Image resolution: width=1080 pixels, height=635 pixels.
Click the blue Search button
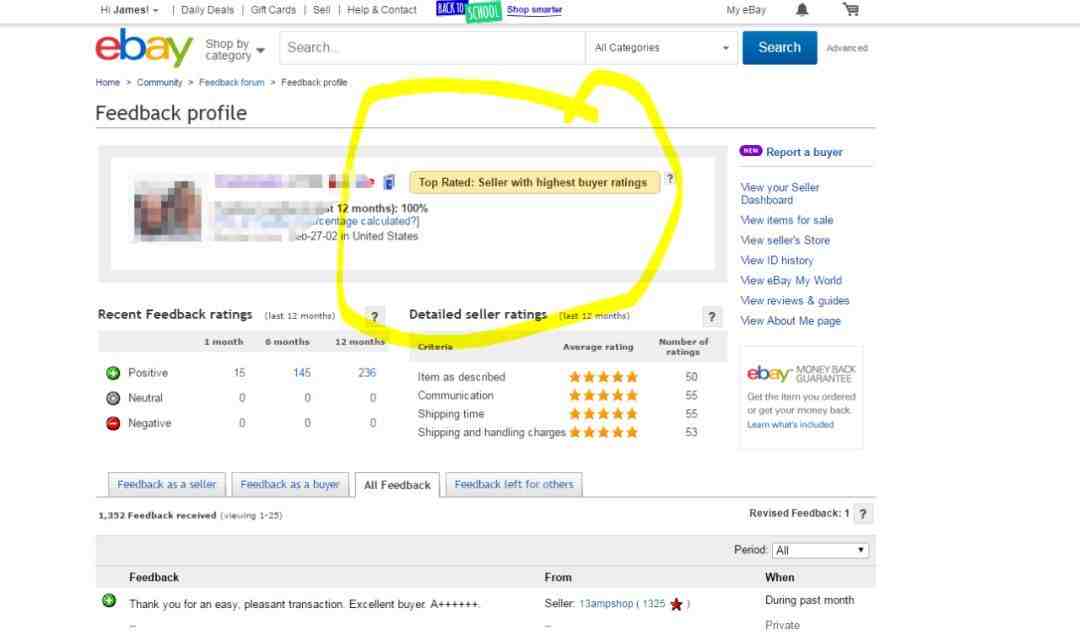[x=780, y=48]
